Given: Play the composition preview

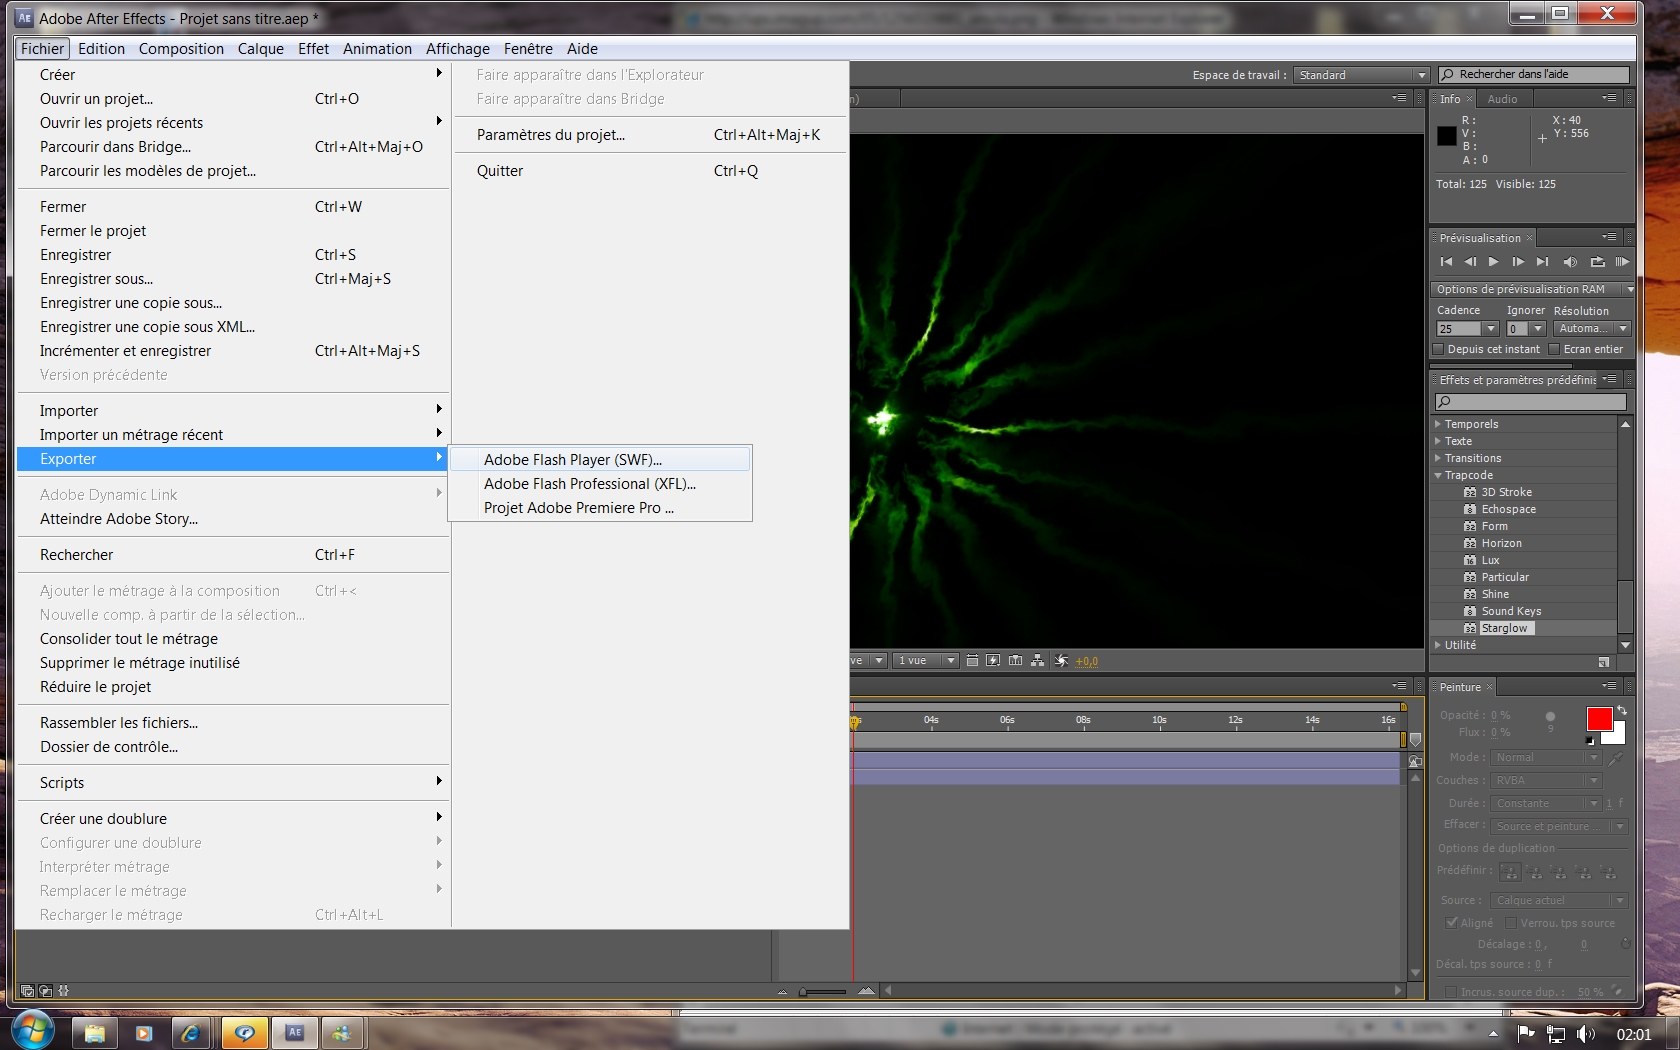Looking at the screenshot, I should [1493, 262].
